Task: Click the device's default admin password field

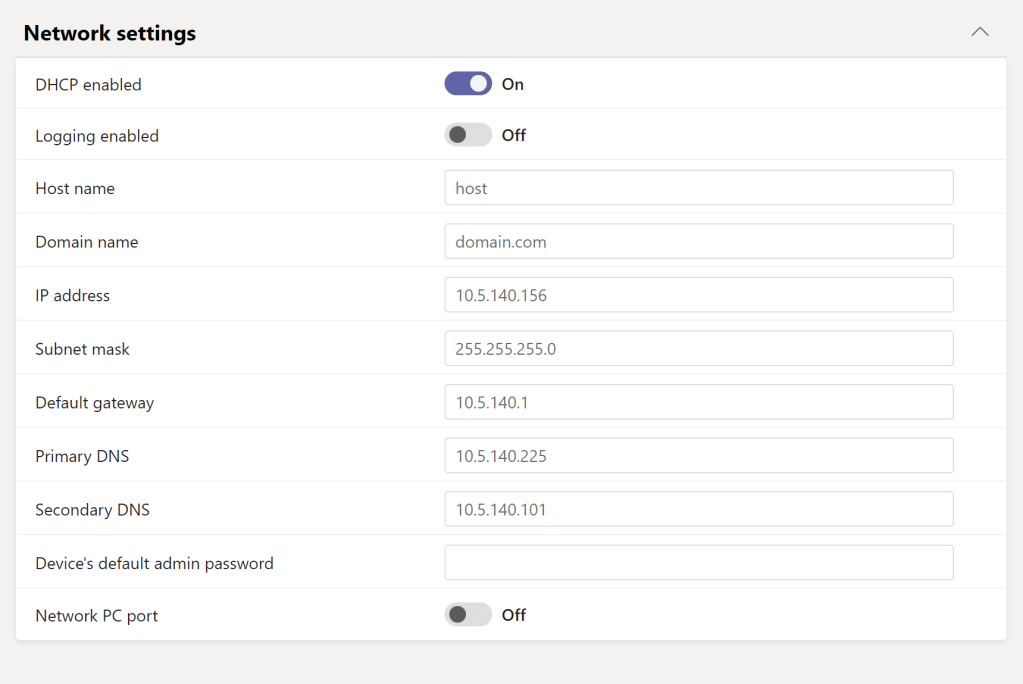Action: tap(698, 563)
